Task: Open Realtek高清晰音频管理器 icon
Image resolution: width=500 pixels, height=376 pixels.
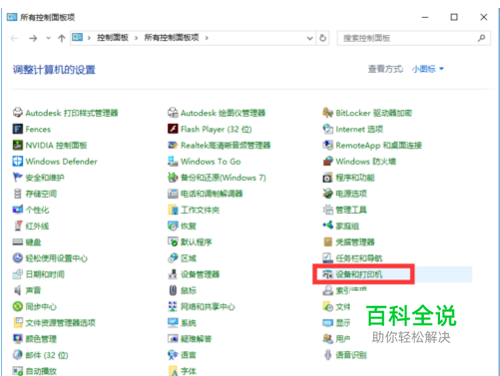Action: 173,145
